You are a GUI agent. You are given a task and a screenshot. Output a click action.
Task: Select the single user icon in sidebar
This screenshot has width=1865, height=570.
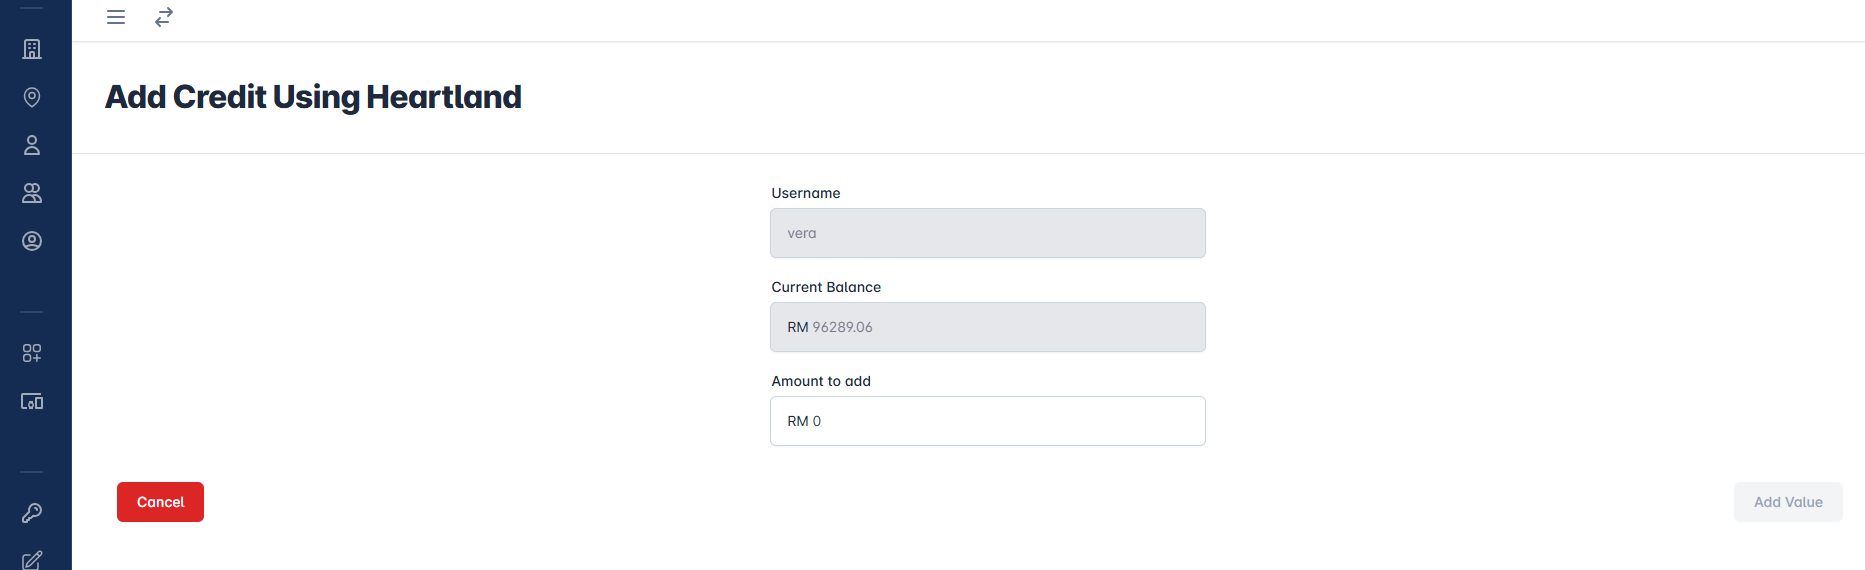32,145
